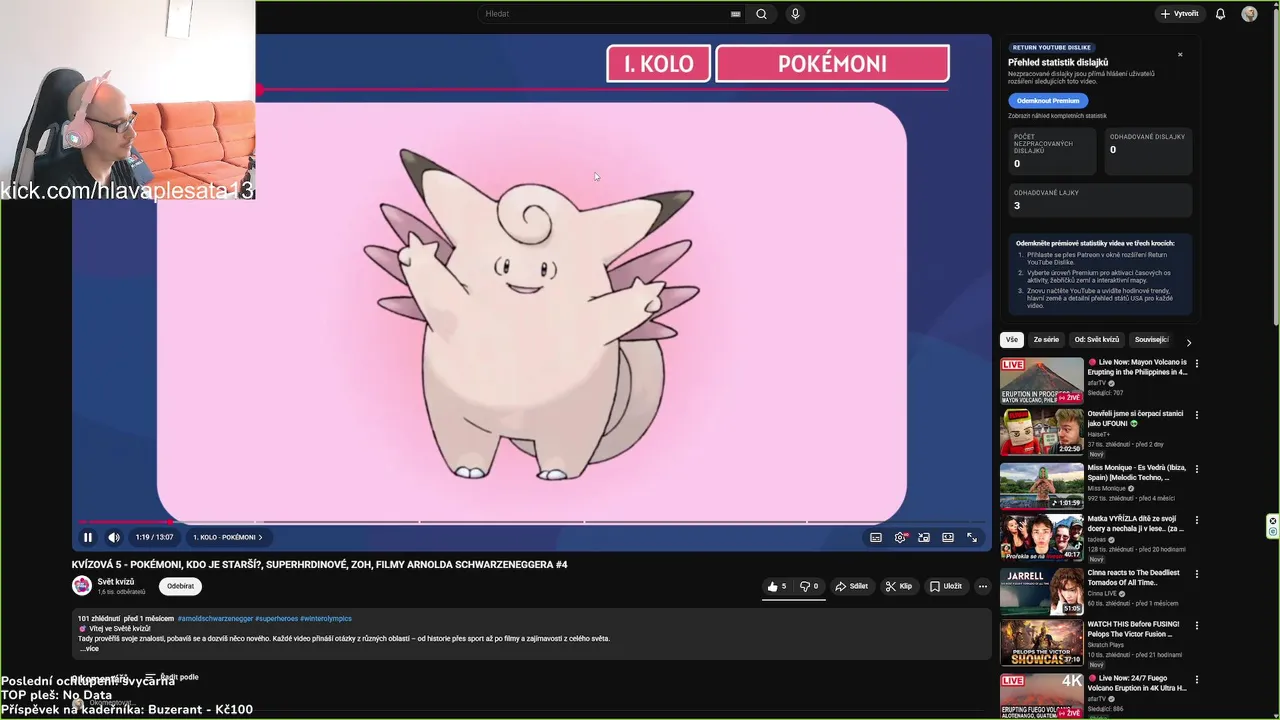
Task: Expand description with ...více
Action: point(89,649)
